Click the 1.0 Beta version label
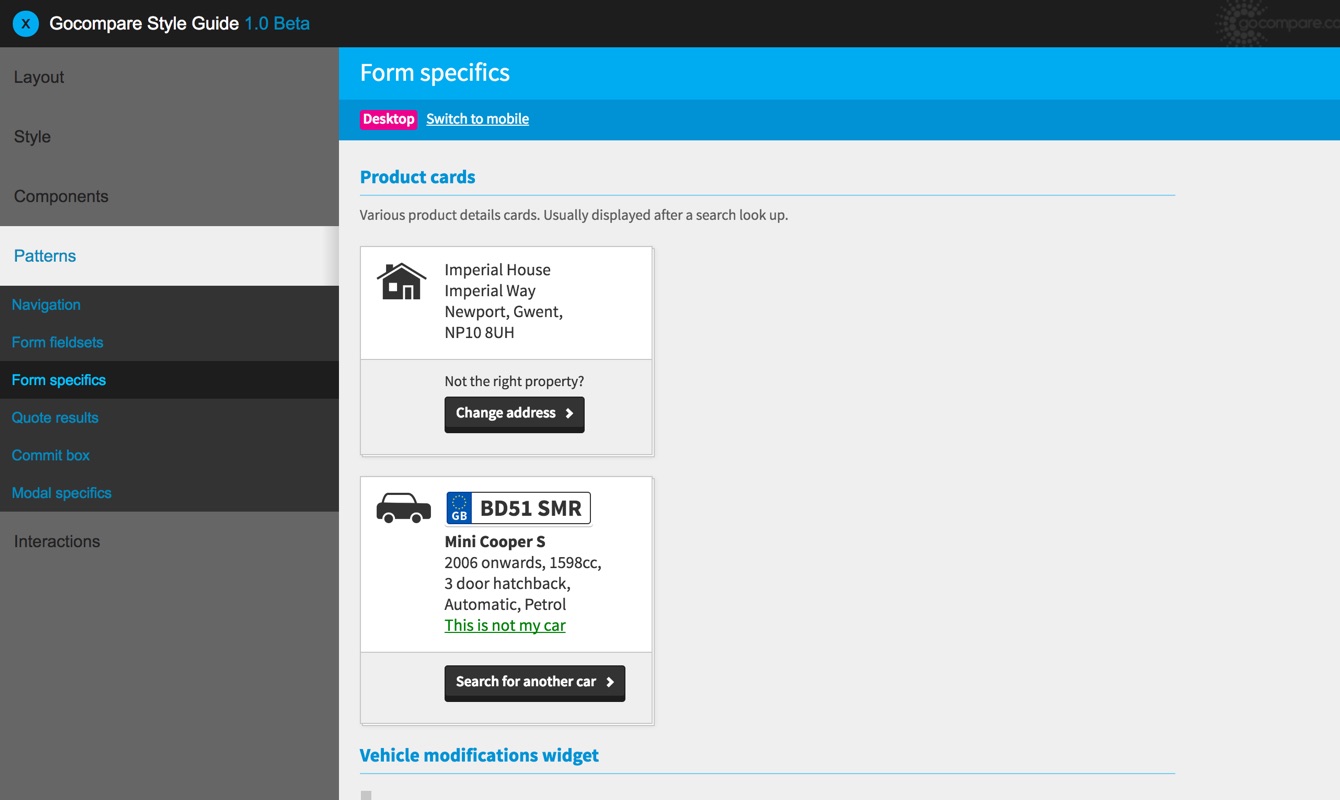This screenshot has height=800, width=1340. tap(277, 23)
